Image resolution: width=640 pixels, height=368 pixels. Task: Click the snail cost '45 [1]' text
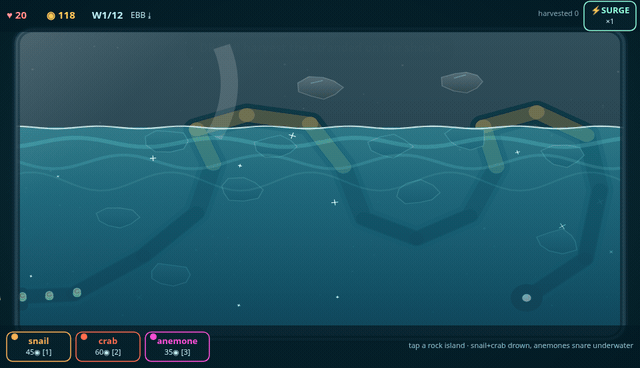coord(39,352)
